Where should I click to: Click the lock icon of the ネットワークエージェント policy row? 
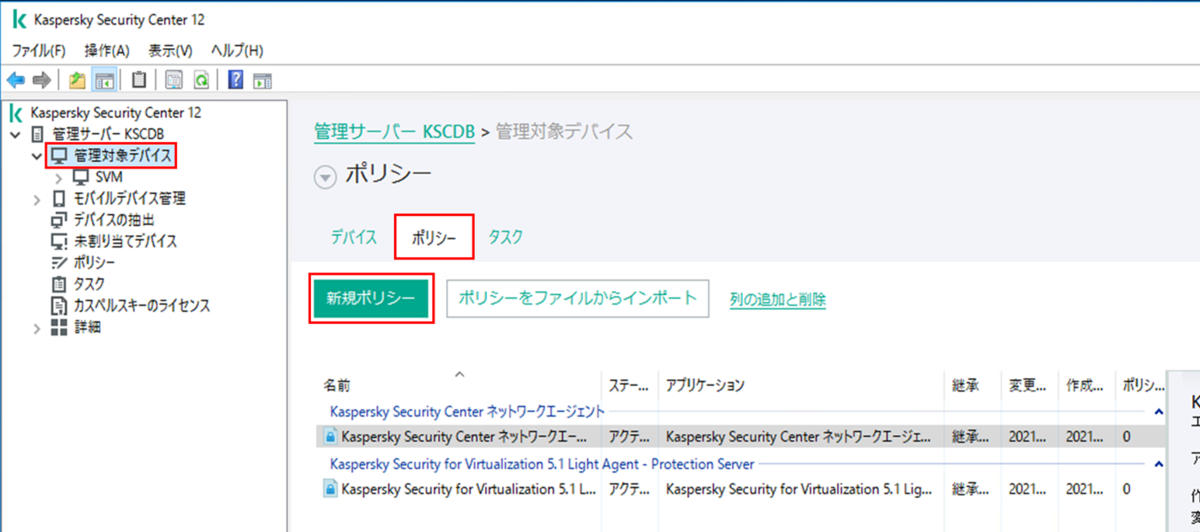tap(330, 436)
